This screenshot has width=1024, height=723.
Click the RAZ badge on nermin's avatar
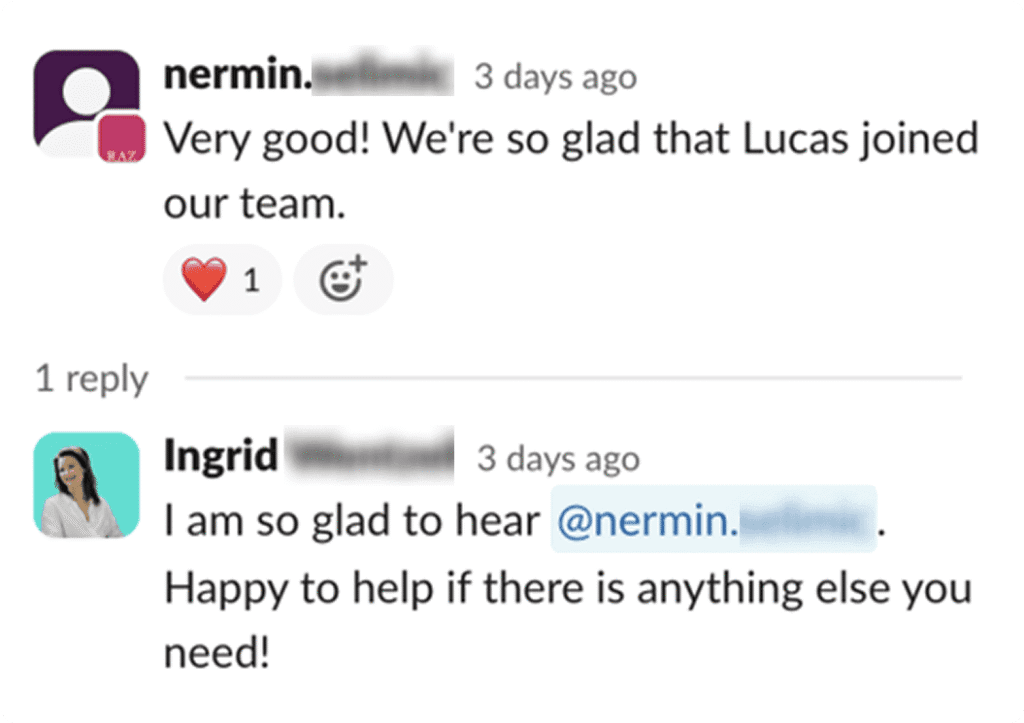pos(122,141)
